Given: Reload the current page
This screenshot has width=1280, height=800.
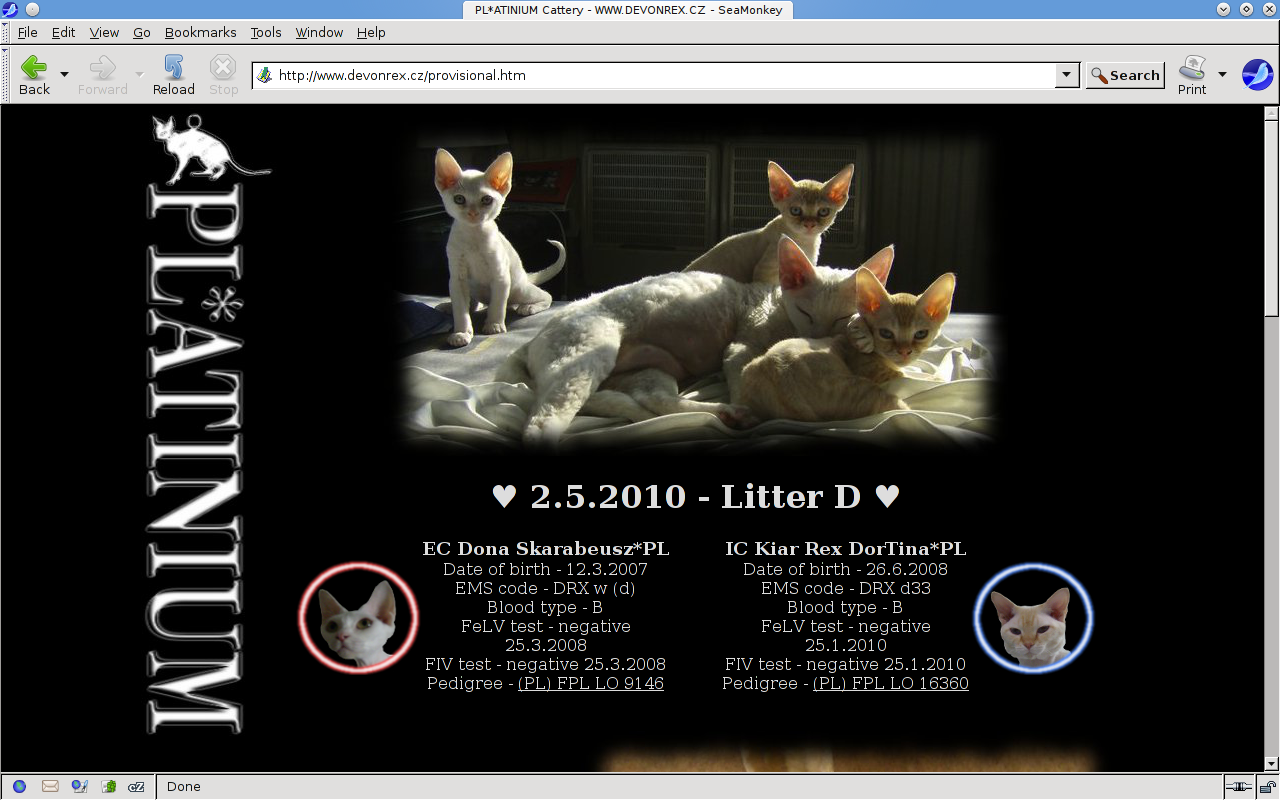Looking at the screenshot, I should (174, 75).
